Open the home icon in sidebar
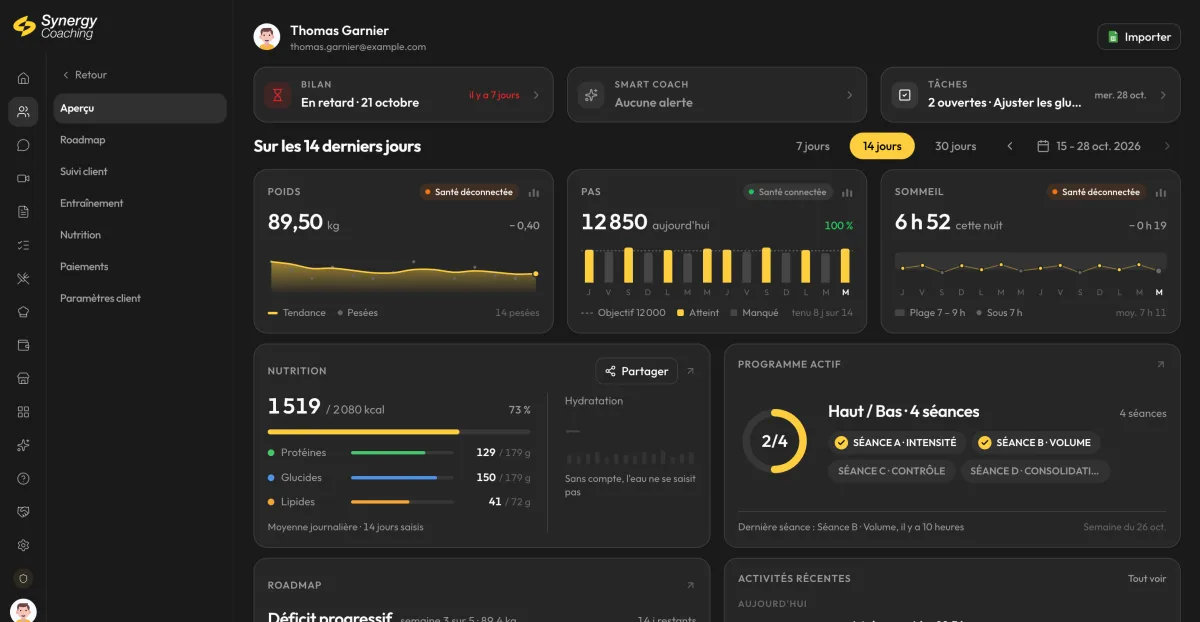The height and width of the screenshot is (622, 1200). coord(23,78)
